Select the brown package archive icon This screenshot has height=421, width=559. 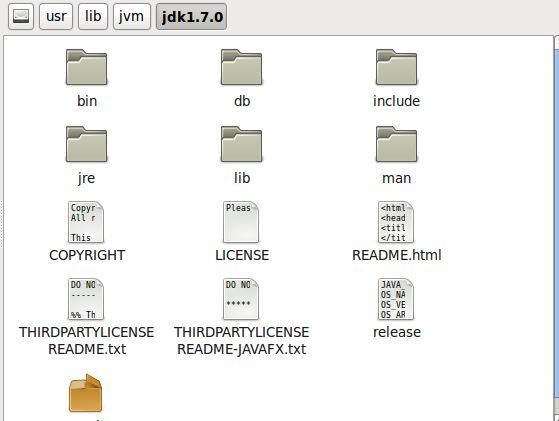tap(86, 393)
